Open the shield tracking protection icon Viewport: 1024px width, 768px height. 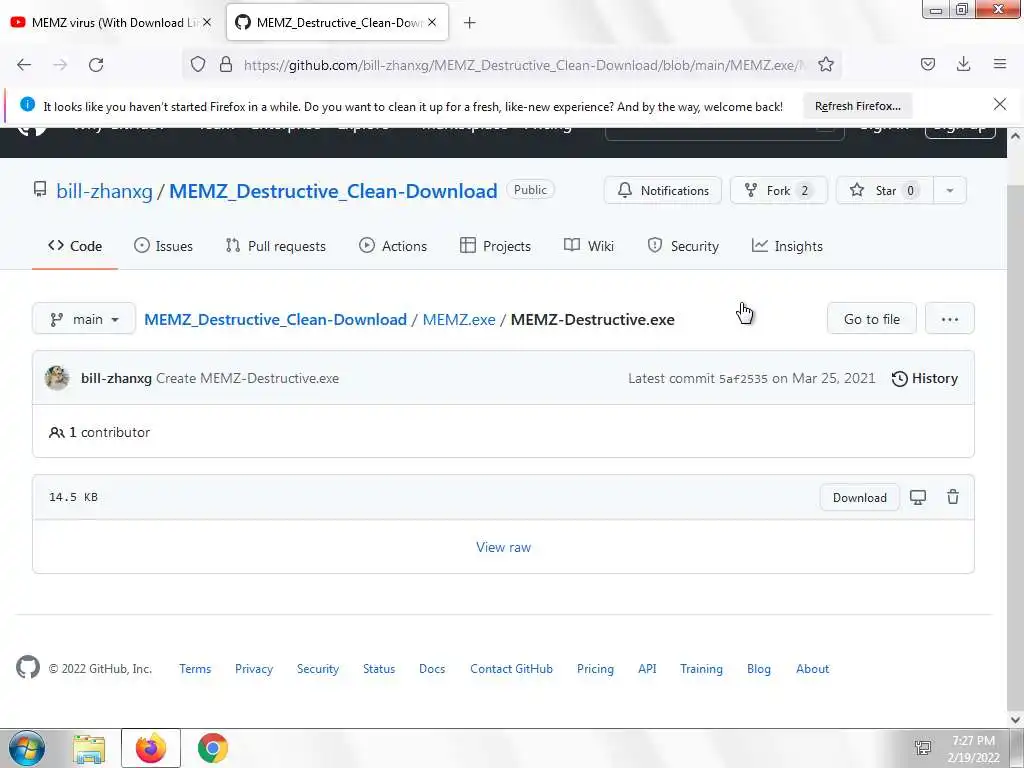(x=198, y=65)
